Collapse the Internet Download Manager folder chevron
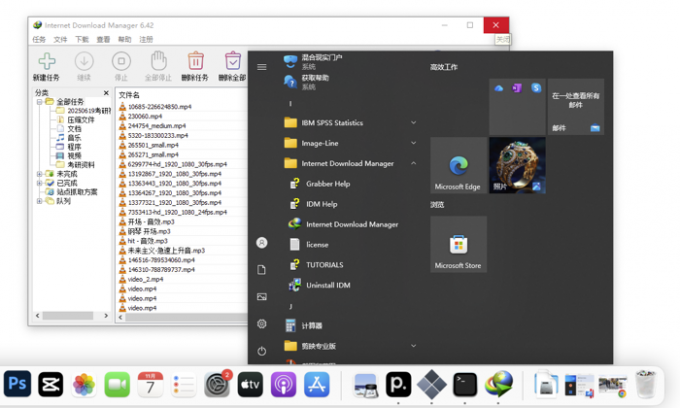The height and width of the screenshot is (408, 680). [x=413, y=163]
